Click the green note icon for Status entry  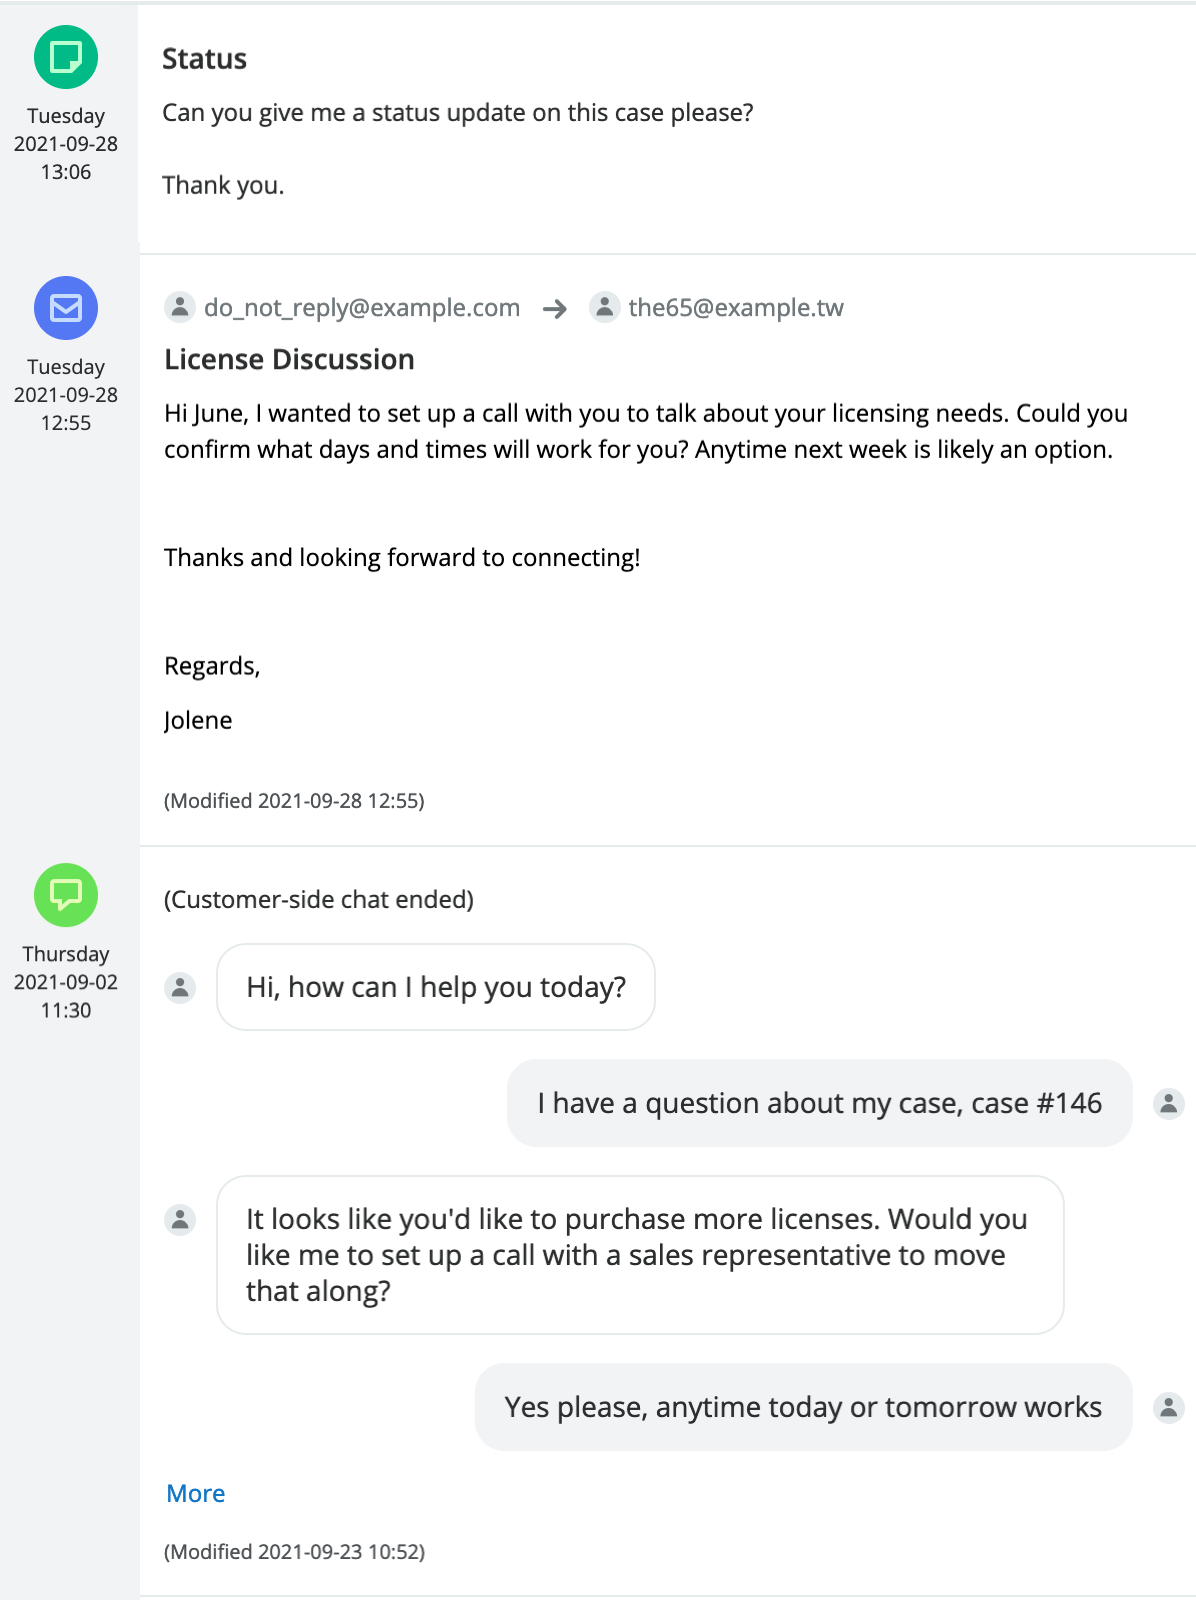point(66,57)
